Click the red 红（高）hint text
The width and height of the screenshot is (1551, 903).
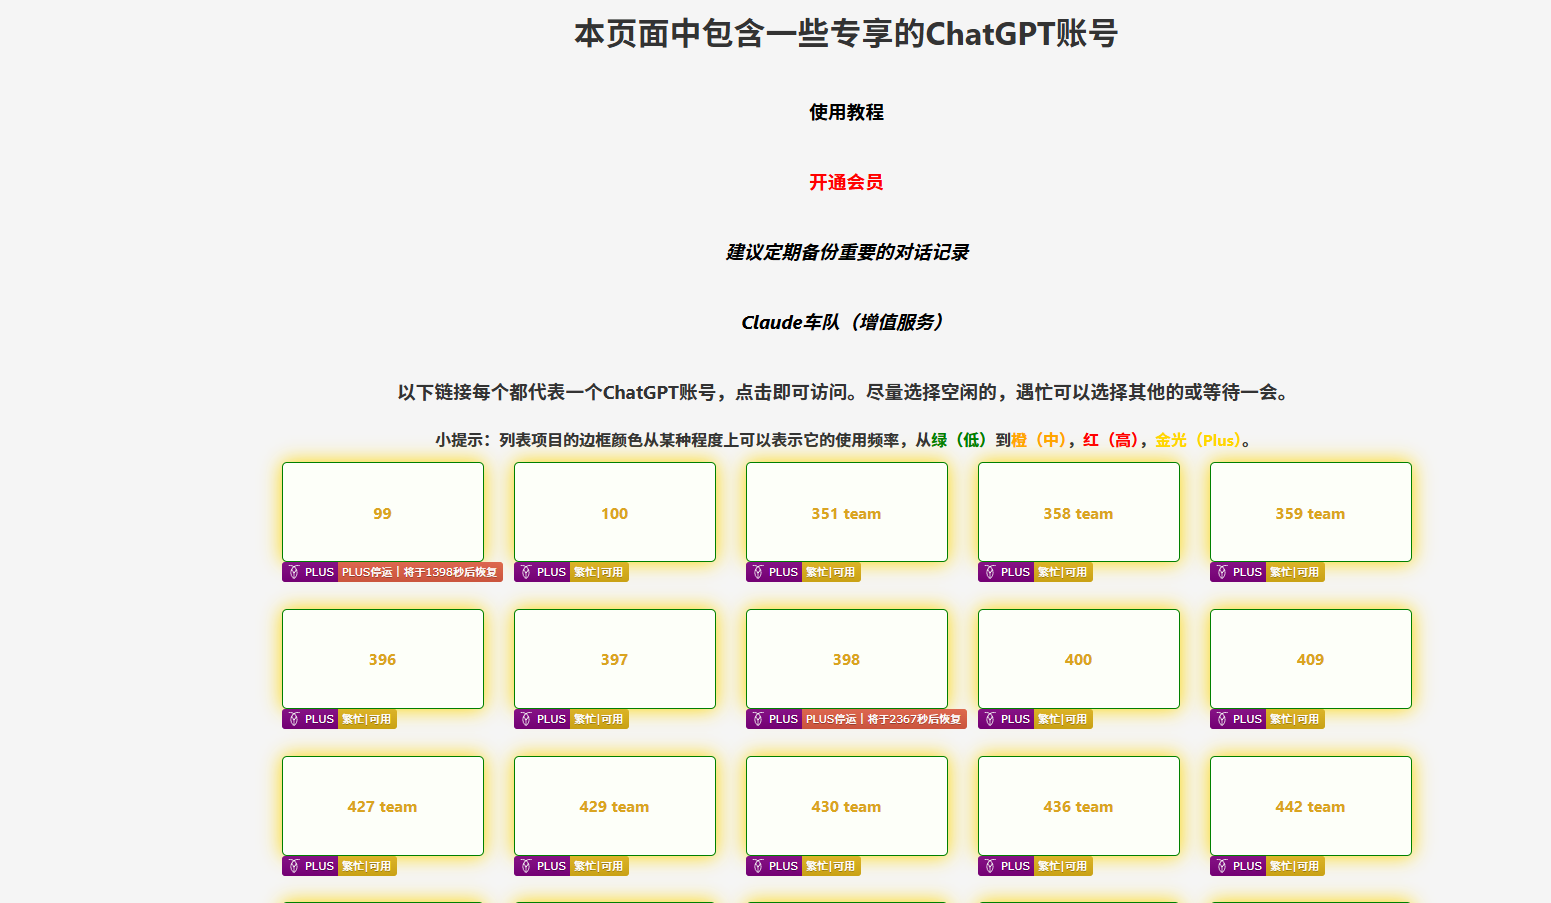click(x=1112, y=440)
